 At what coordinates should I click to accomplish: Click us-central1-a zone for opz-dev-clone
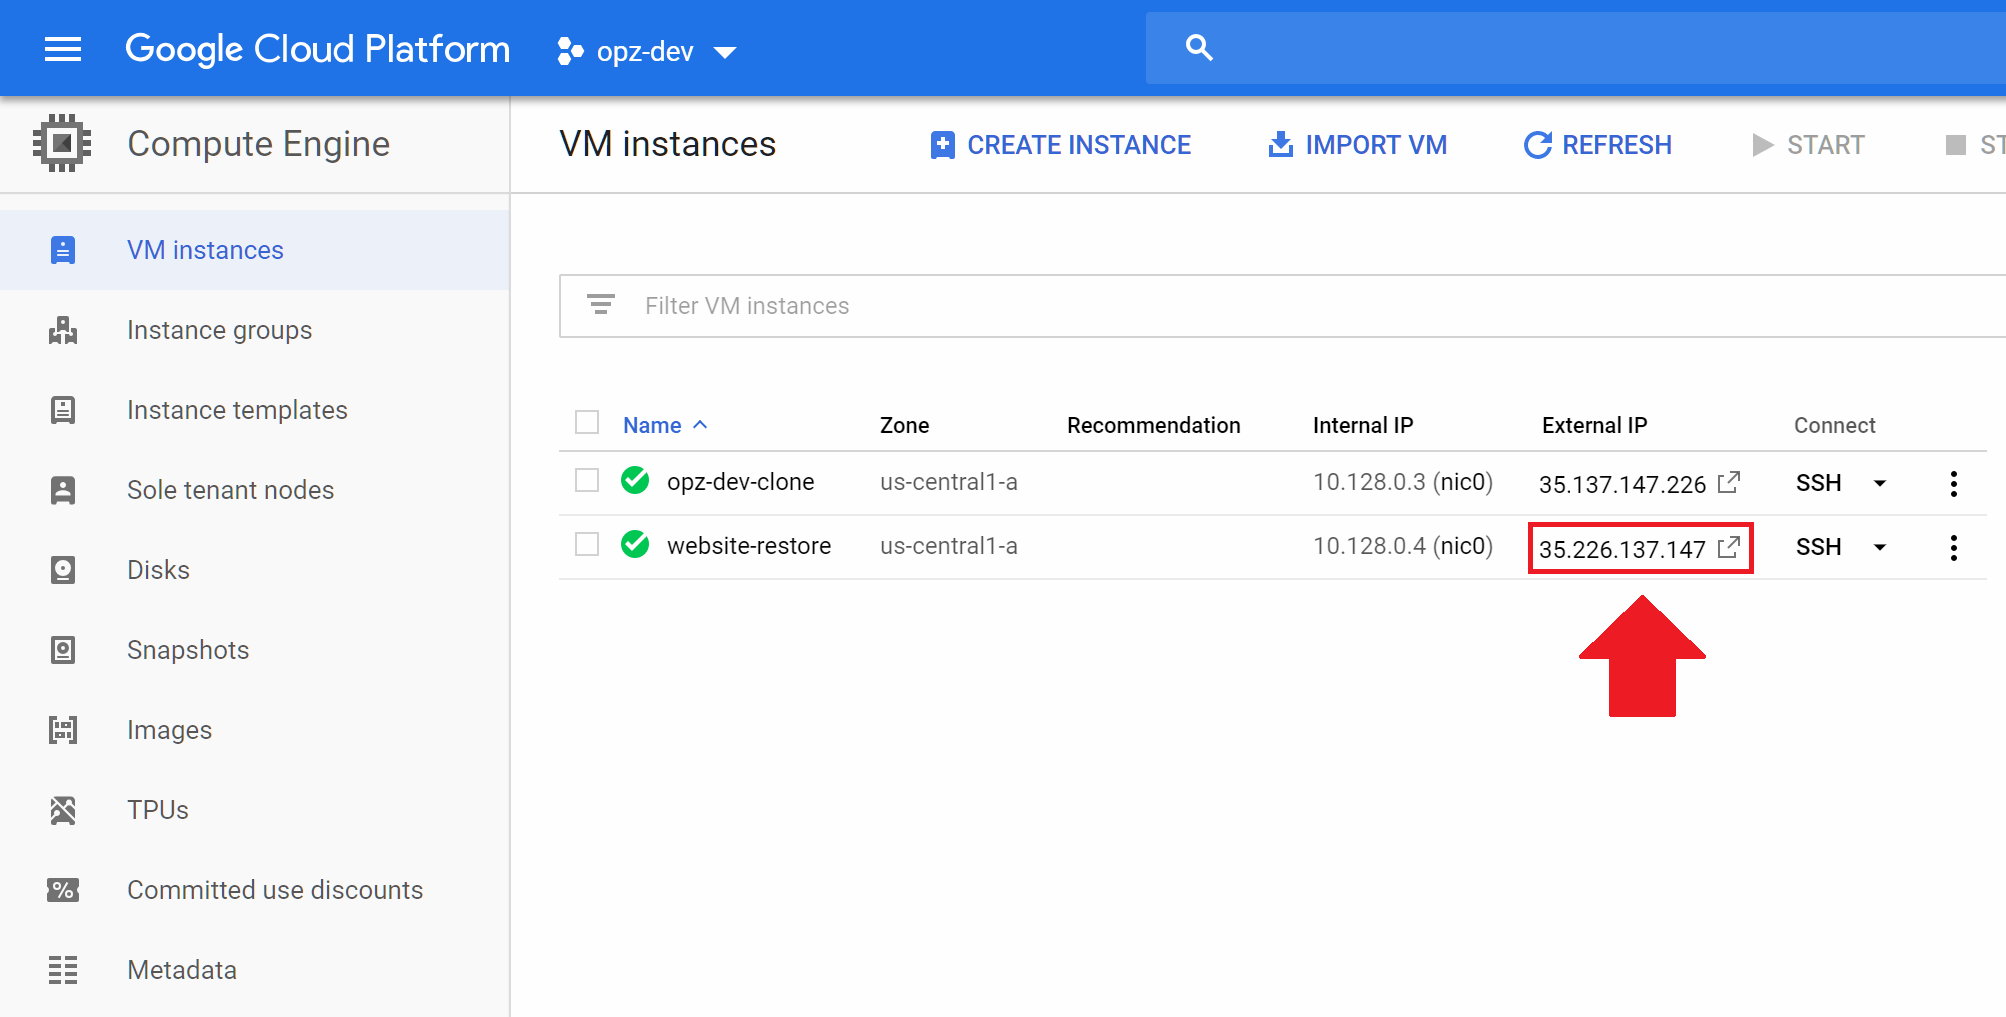(948, 482)
